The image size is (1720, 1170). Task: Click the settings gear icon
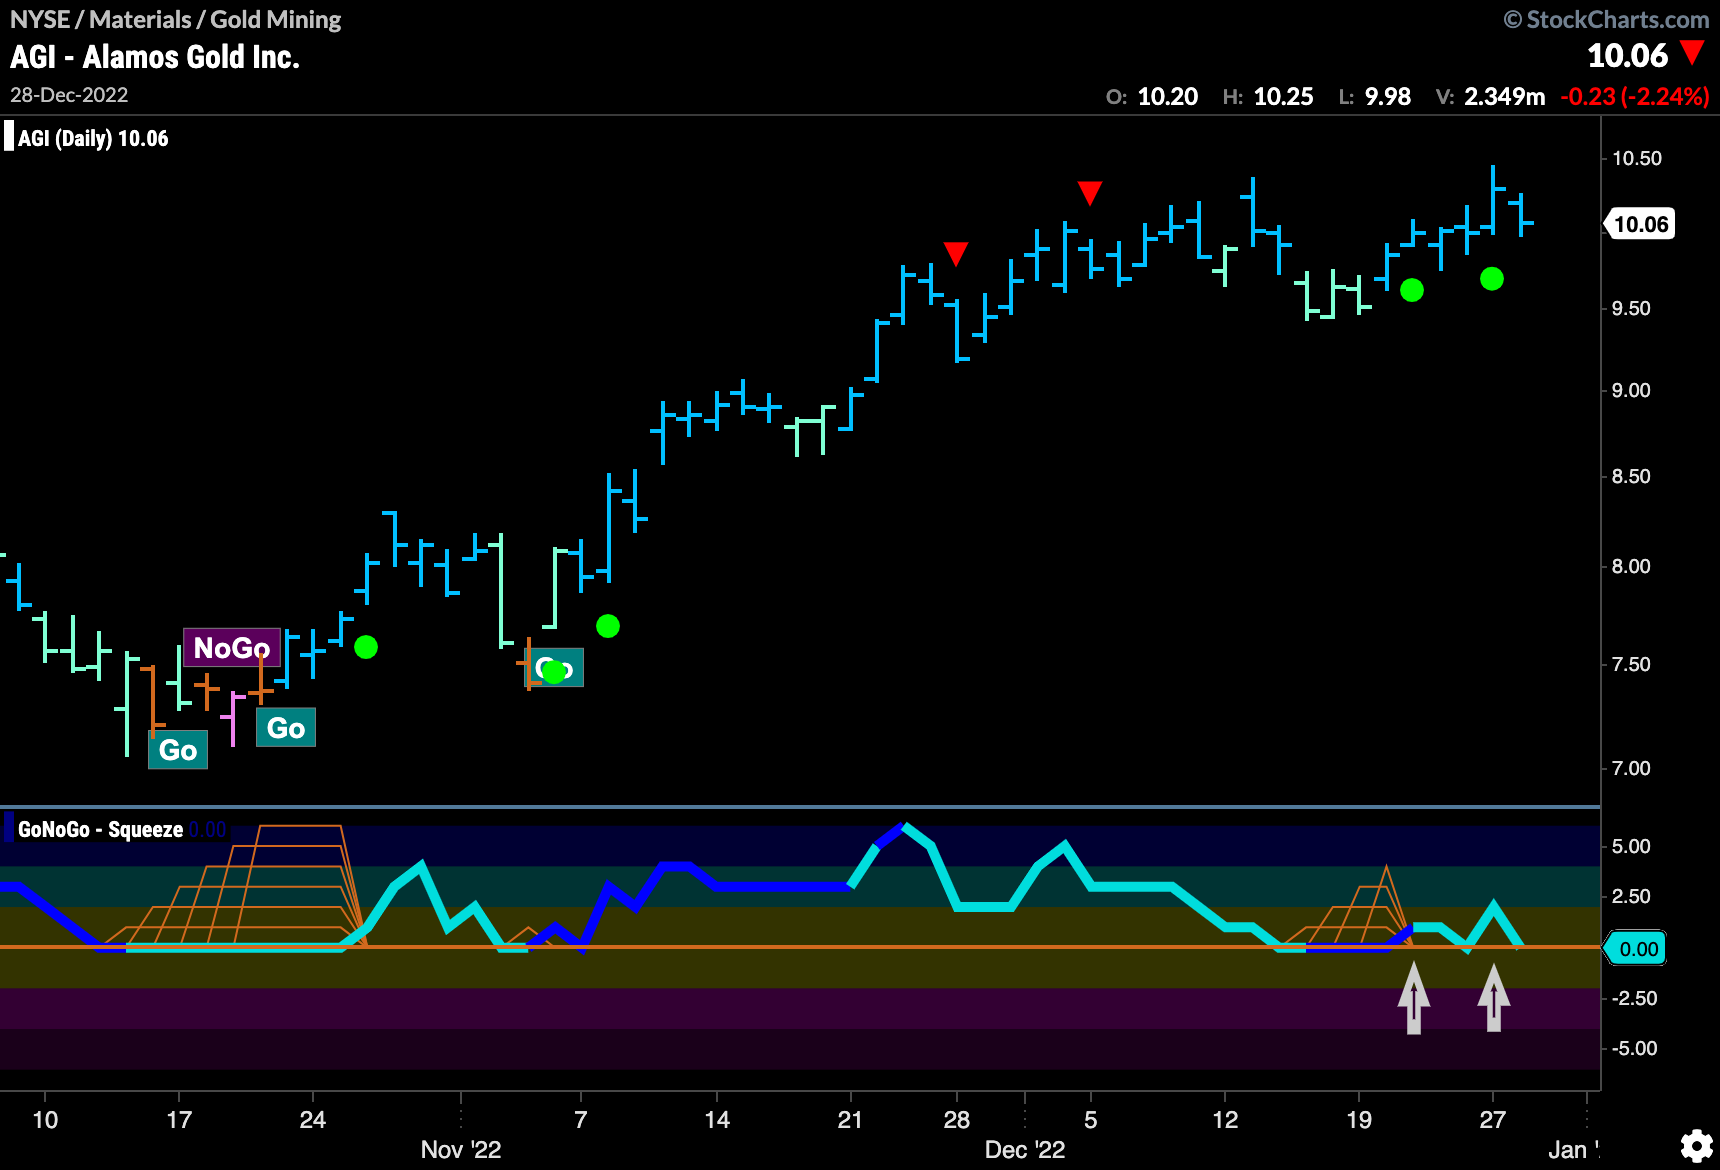pyautogui.click(x=1696, y=1146)
